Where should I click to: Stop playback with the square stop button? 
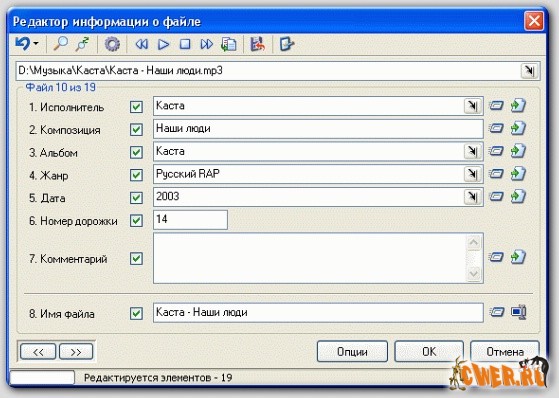click(185, 44)
